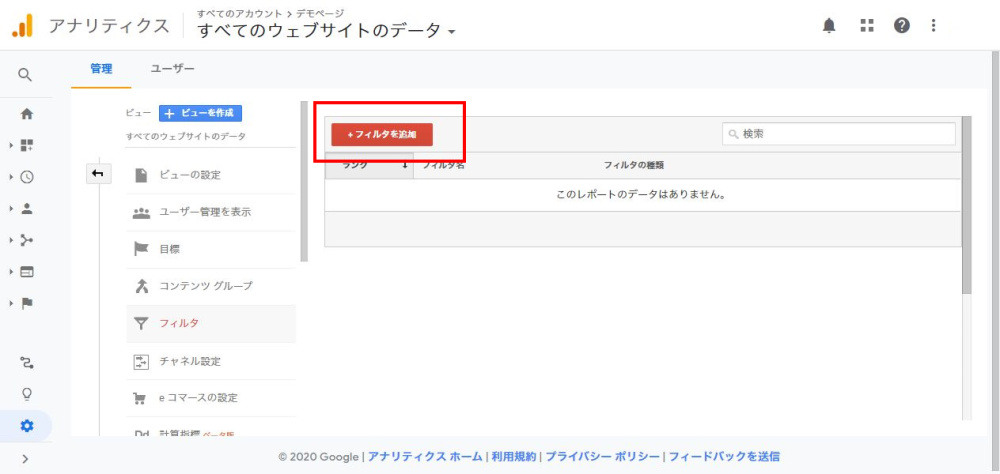1000x474 pixels.
Task: Open the Google apps grid icon
Action: click(867, 26)
